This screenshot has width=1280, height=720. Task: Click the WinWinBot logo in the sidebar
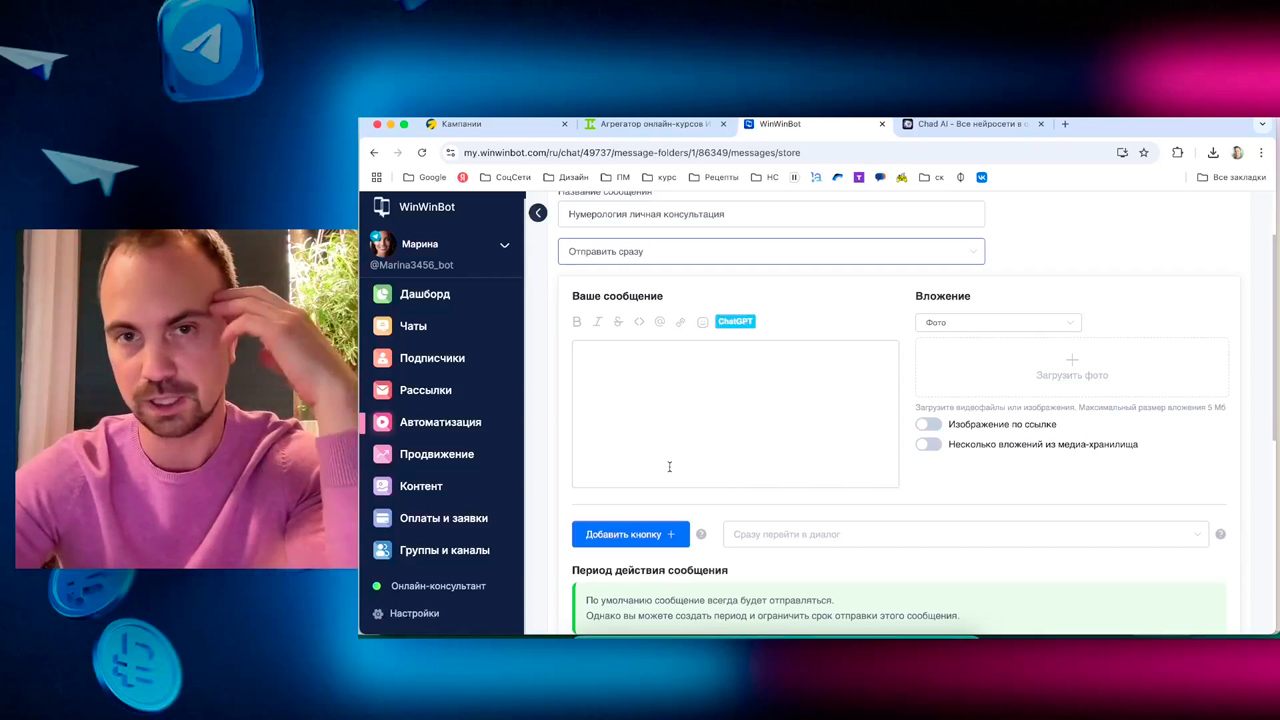[414, 207]
